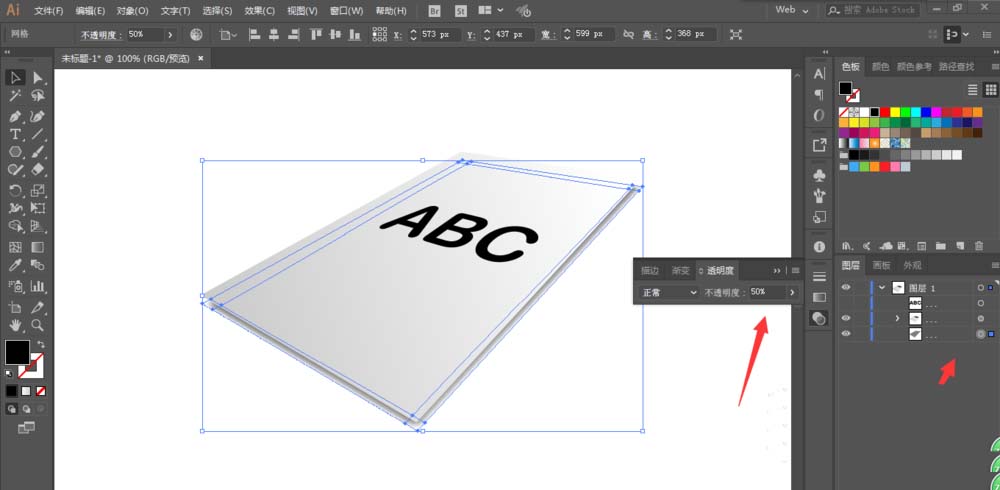The image size is (1000, 490).
Task: Toggle visibility column of ABC sublayer
Action: tap(846, 303)
